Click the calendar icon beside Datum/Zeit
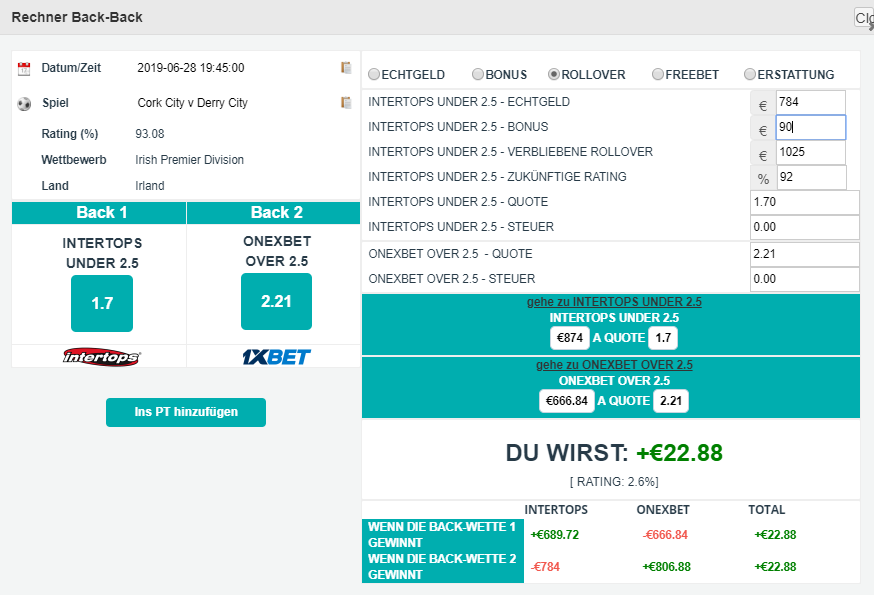Screen dimensions: 874x595 [24, 69]
